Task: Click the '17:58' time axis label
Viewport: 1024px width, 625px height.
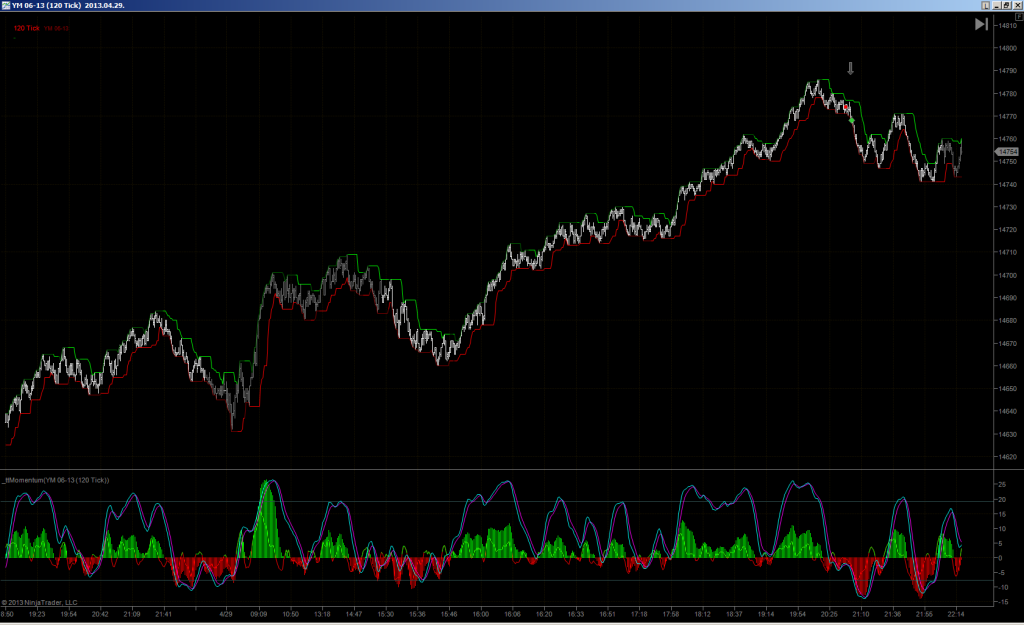Action: pos(671,614)
